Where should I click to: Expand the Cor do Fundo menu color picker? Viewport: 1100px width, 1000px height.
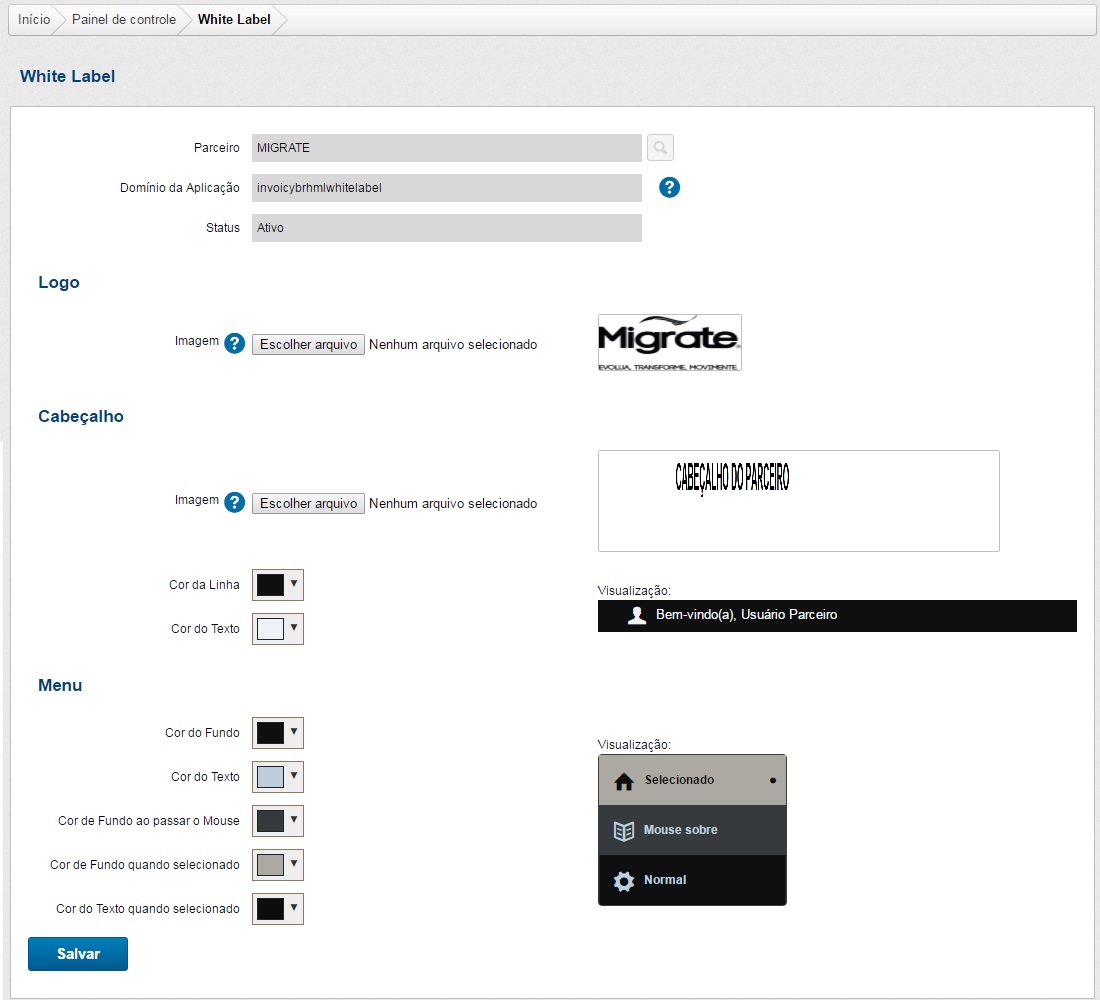click(277, 733)
